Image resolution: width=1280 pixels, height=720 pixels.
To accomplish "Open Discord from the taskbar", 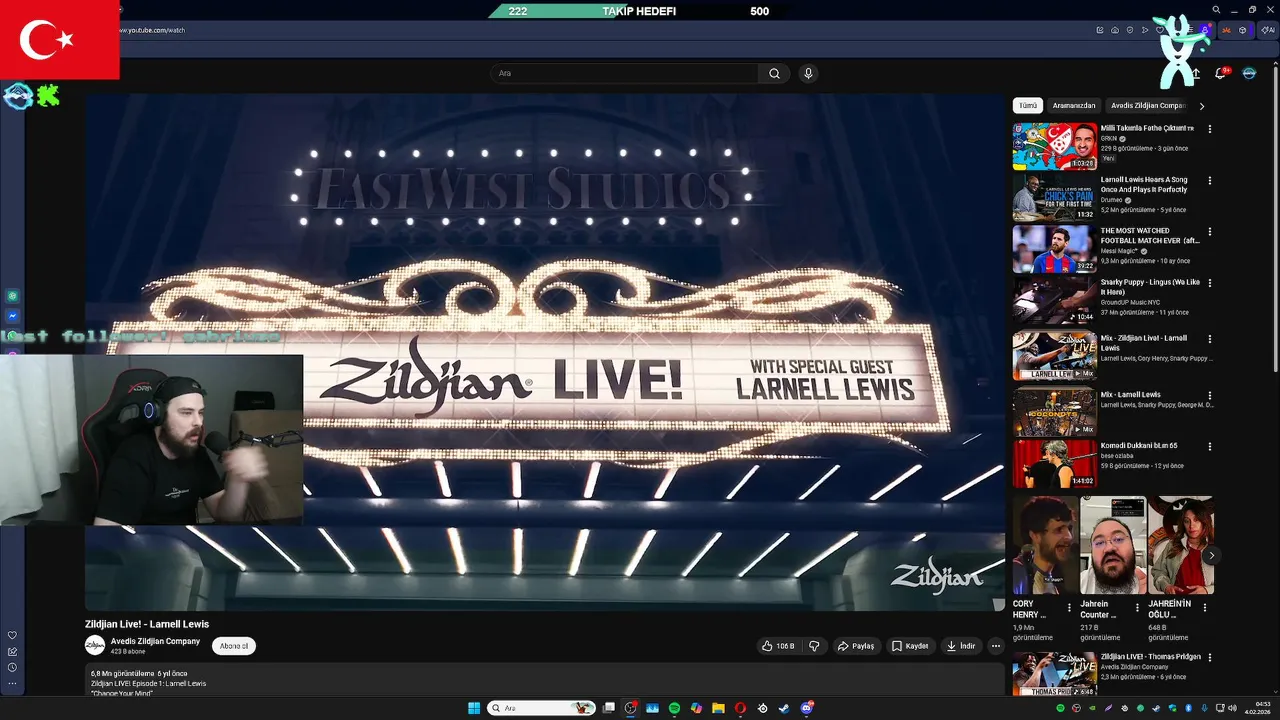I will point(806,708).
